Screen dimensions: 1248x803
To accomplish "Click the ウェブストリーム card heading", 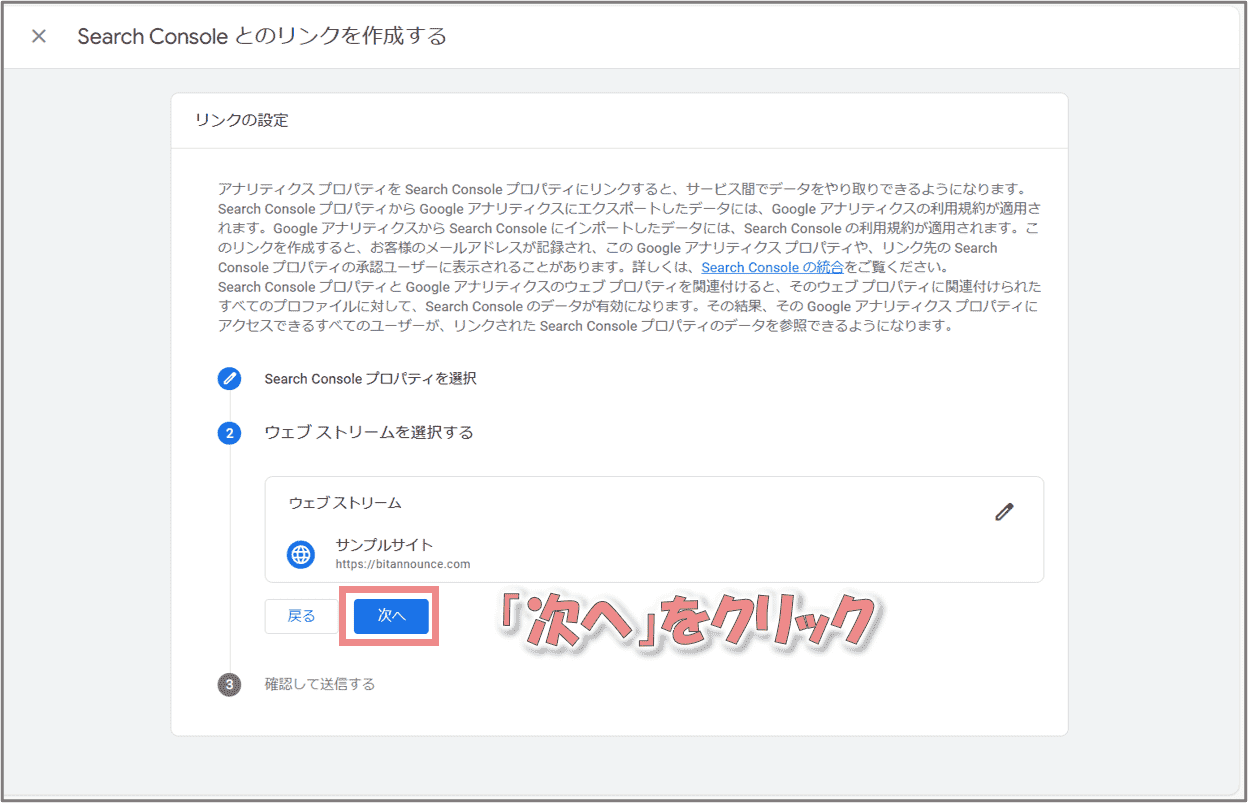I will [345, 503].
